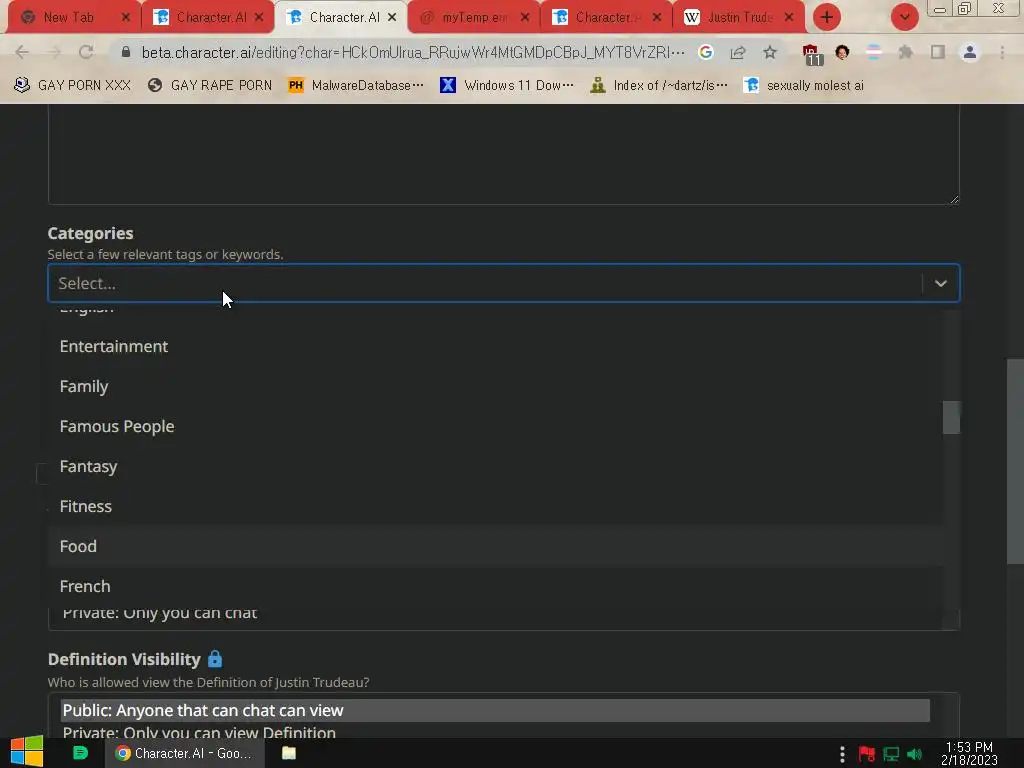This screenshot has height=768, width=1024.
Task: Bookmark this page with the star icon
Action: tap(770, 52)
